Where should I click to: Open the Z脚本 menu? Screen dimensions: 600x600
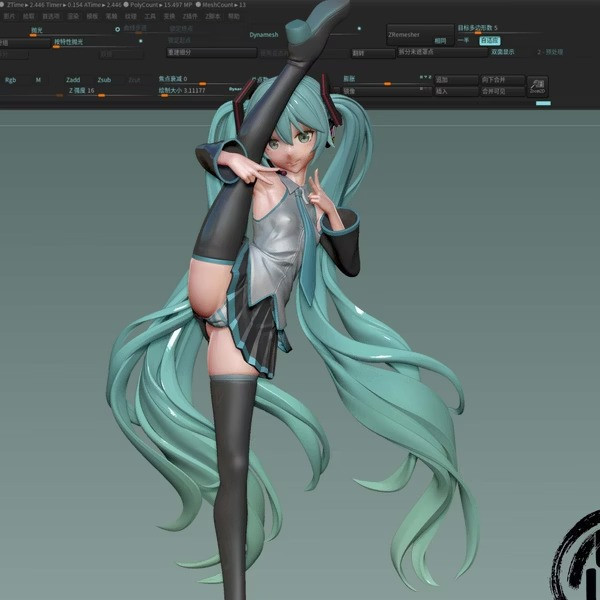tap(213, 16)
